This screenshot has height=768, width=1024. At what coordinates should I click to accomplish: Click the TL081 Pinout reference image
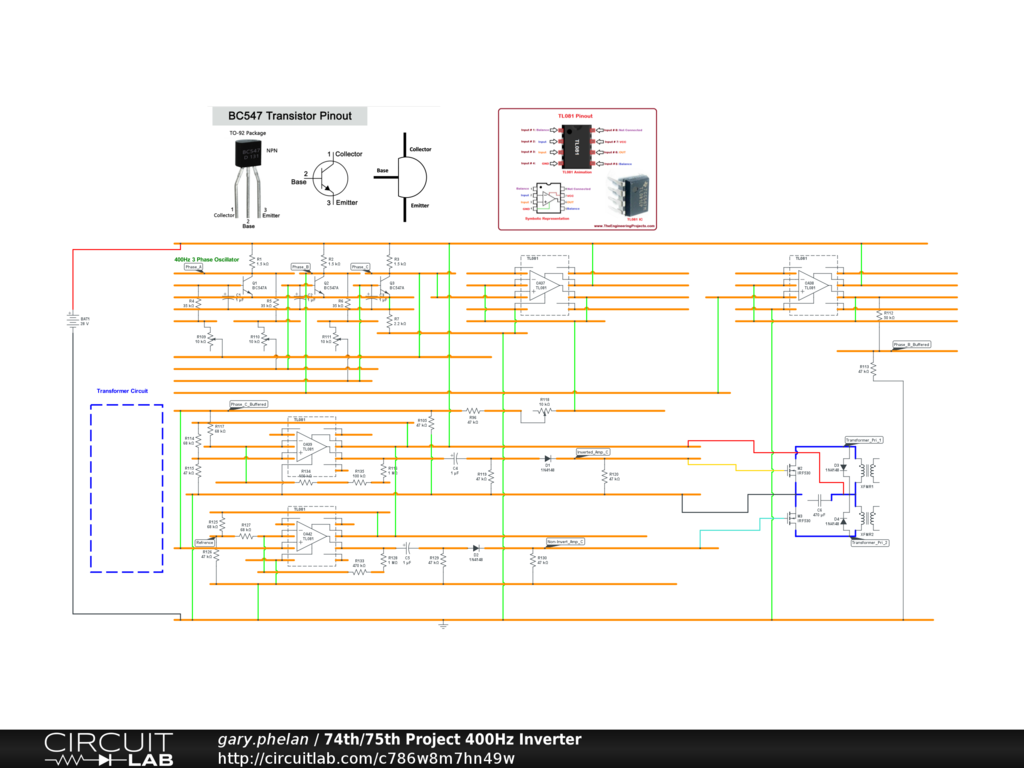(577, 169)
